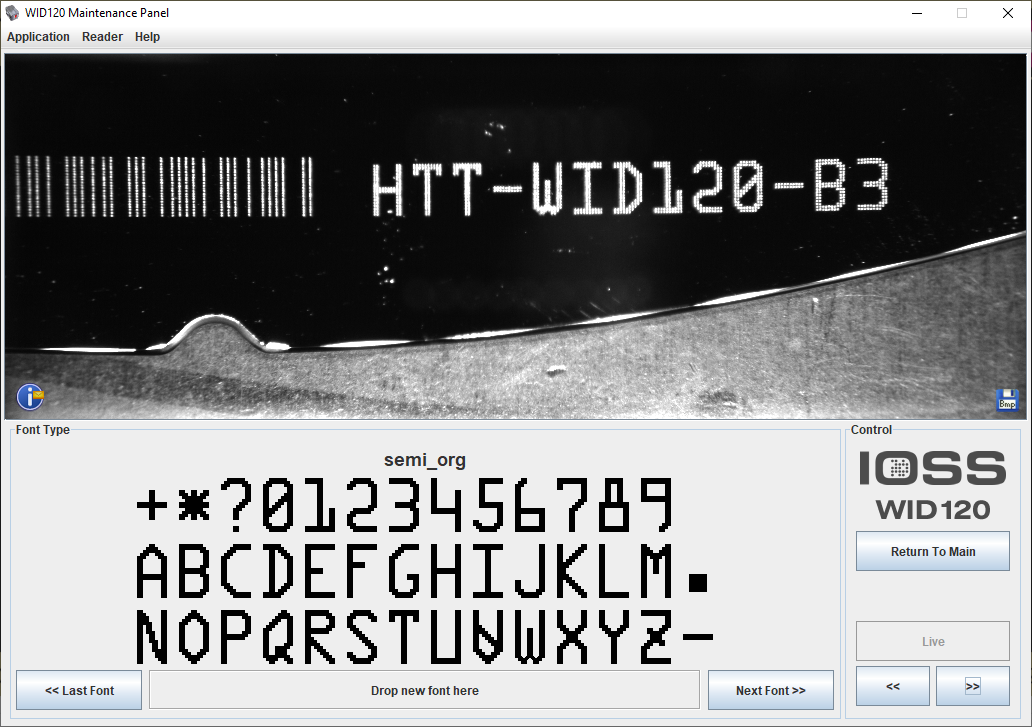The height and width of the screenshot is (727, 1032).
Task: Click the >> control button
Action: coord(973,686)
